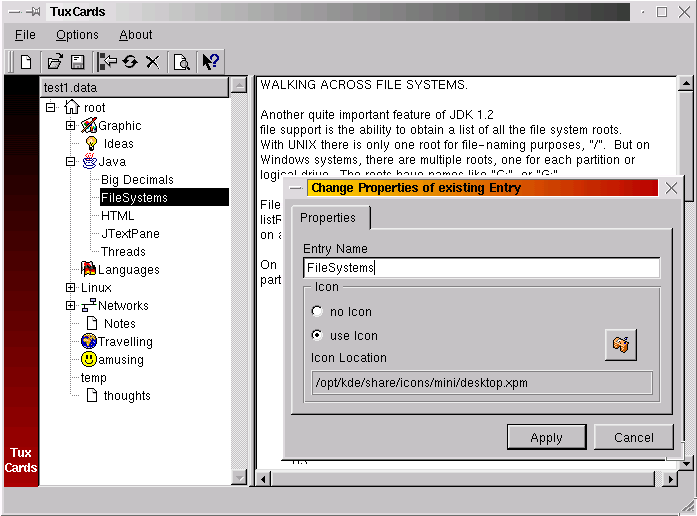Image resolution: width=697 pixels, height=516 pixels.
Task: Click the tree panel scroll up arrow
Action: coord(239,84)
